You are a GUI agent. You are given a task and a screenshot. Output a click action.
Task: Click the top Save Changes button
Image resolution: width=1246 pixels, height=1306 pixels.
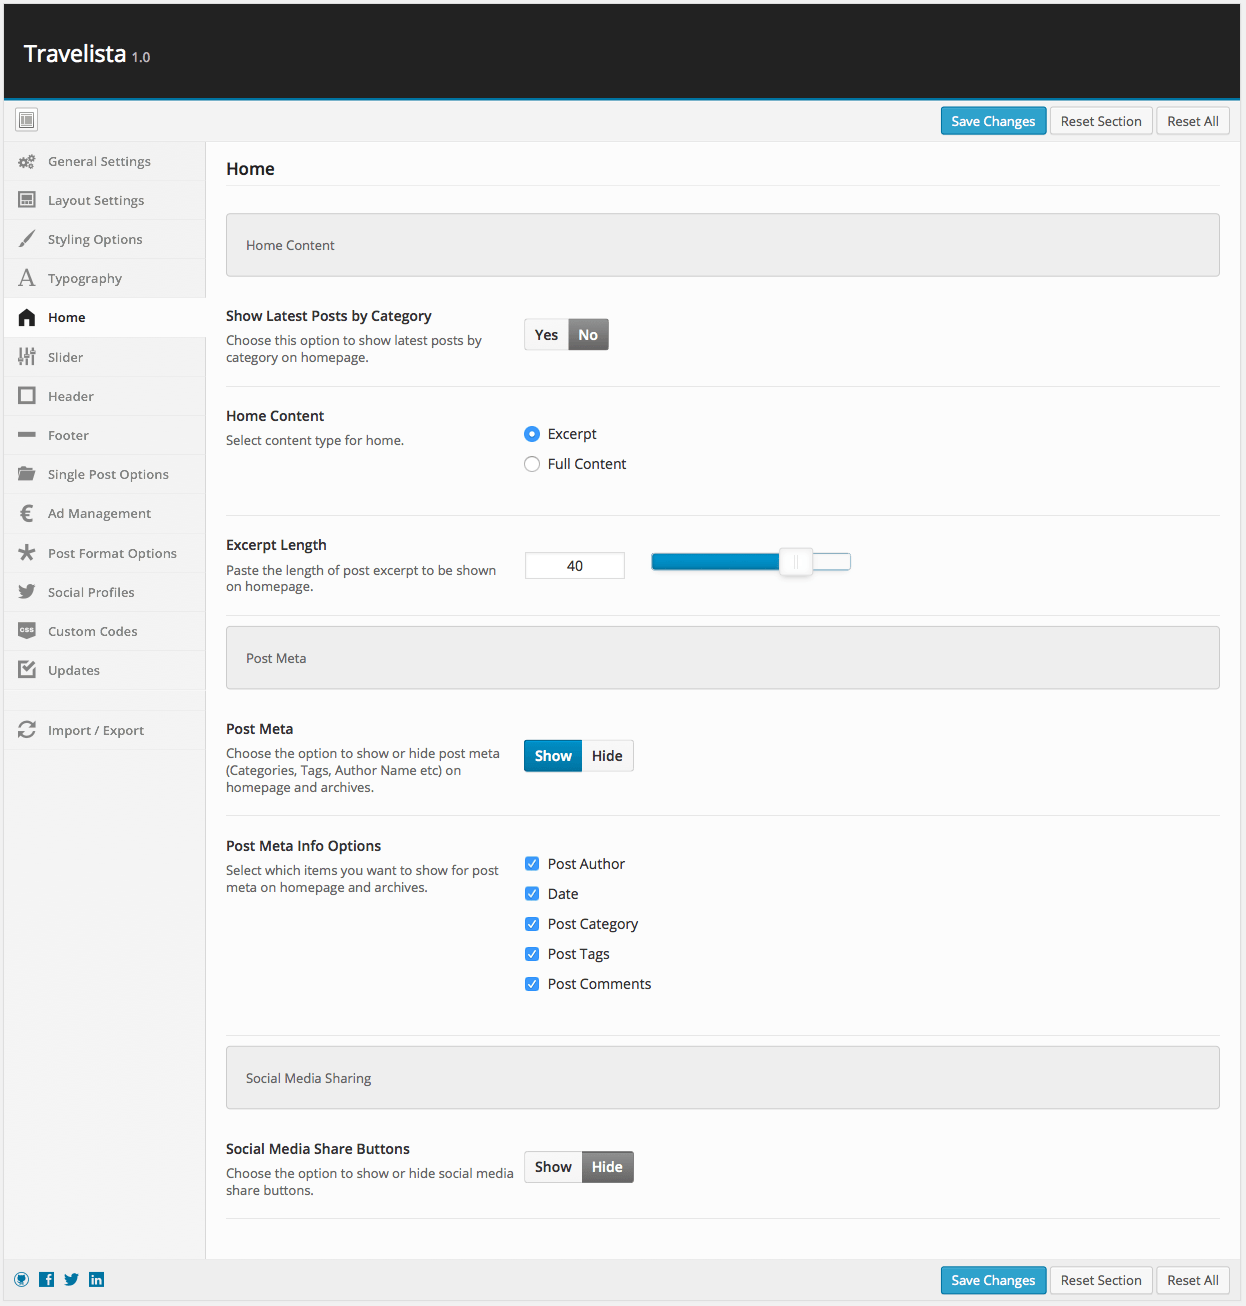tap(993, 121)
